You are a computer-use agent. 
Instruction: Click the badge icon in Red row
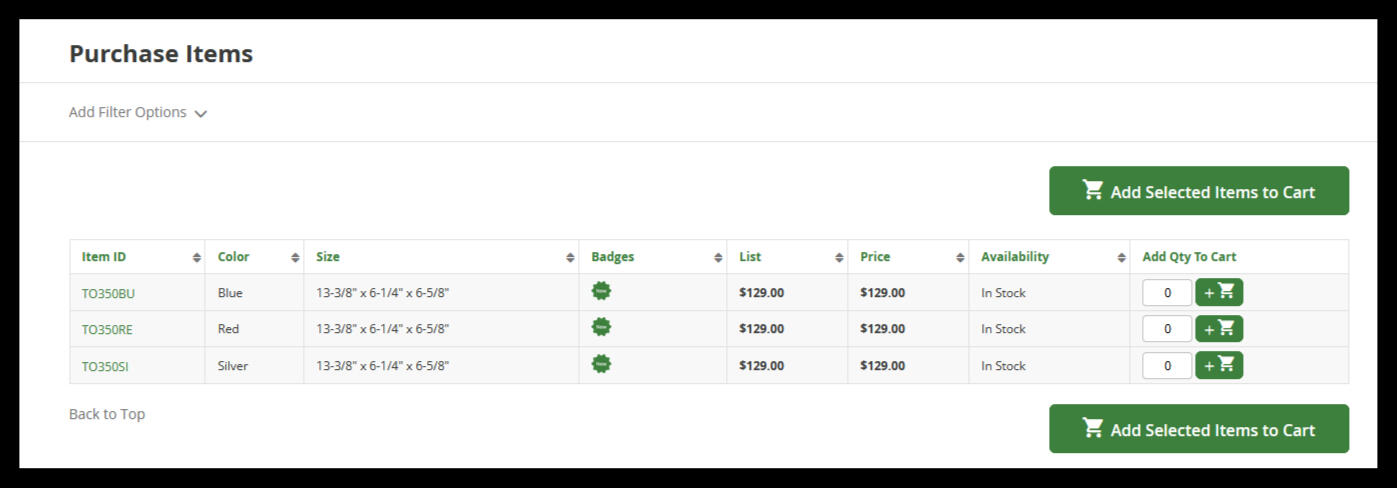click(x=601, y=327)
